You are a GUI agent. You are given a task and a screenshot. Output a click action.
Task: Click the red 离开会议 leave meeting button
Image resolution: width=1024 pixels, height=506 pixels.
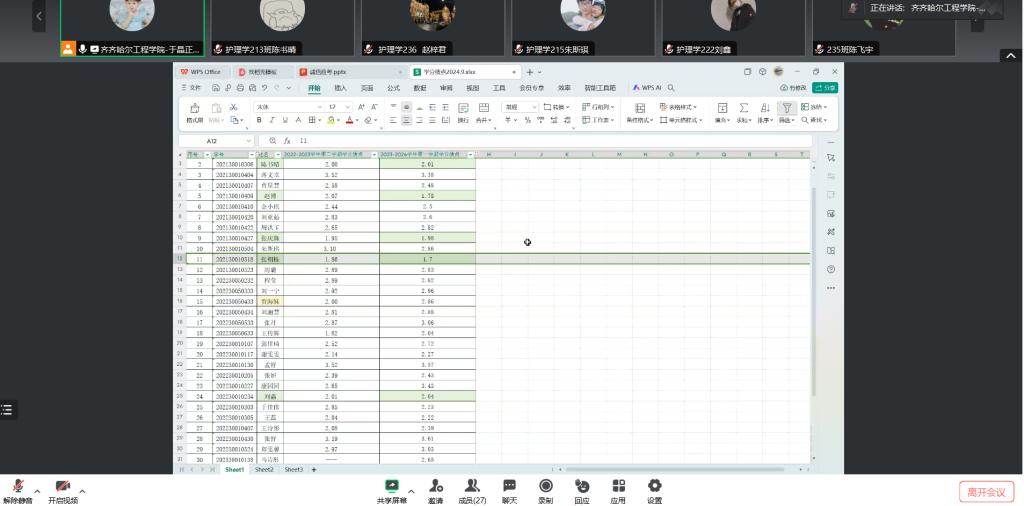[986, 491]
